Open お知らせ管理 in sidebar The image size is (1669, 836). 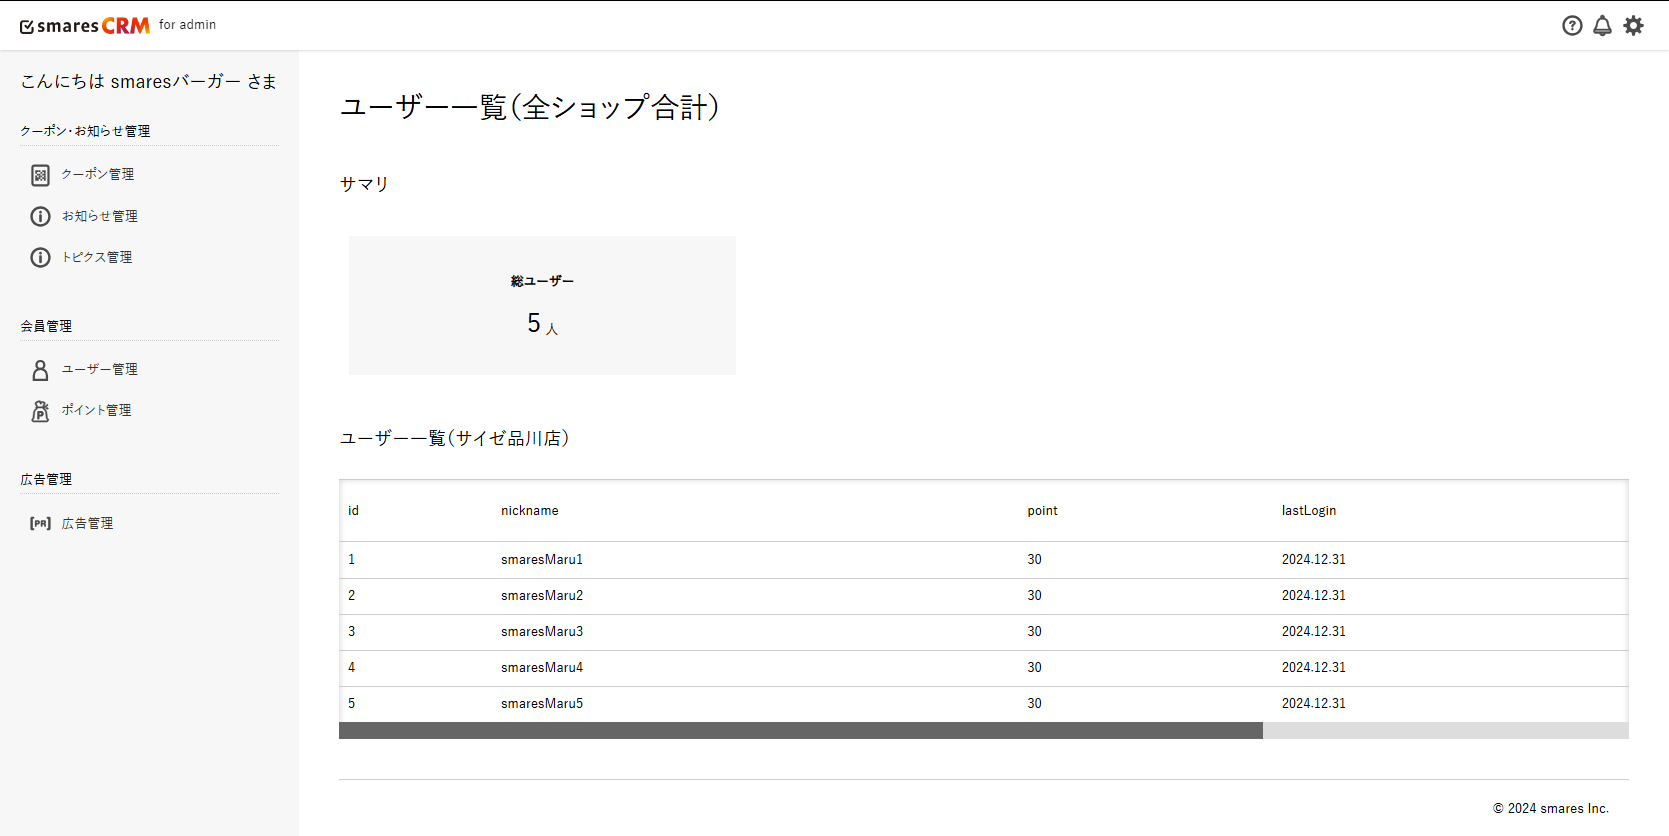tap(100, 216)
